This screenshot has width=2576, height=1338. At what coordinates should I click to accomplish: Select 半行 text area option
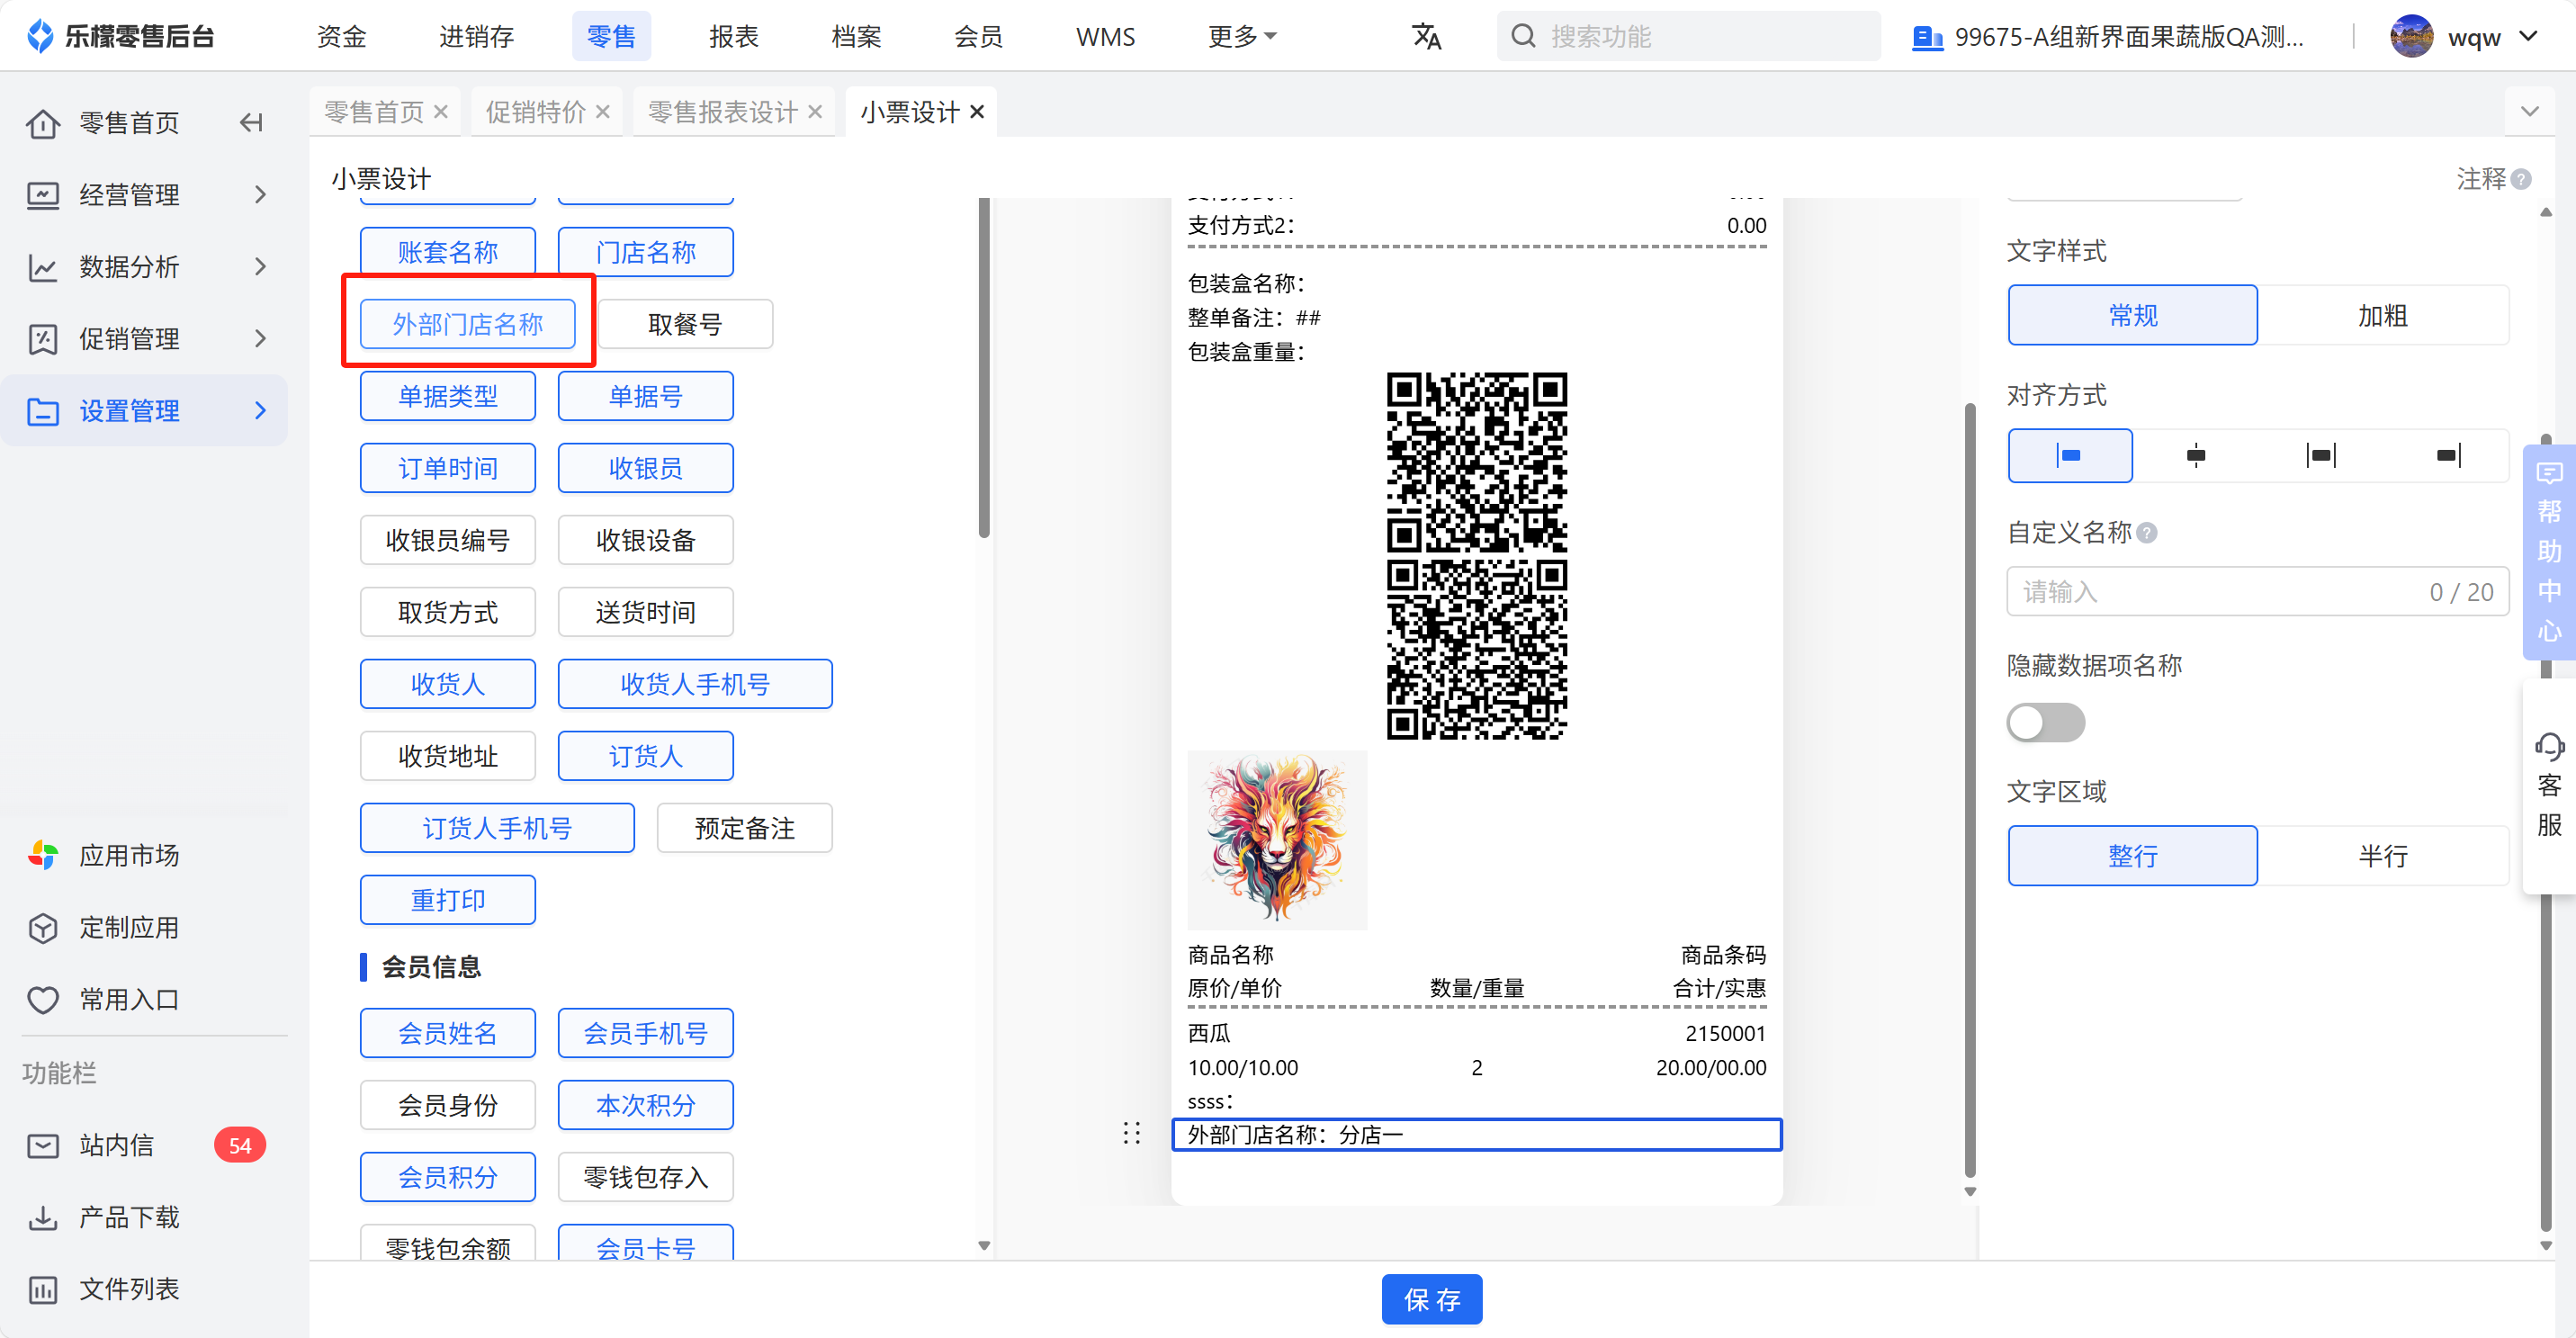[x=2383, y=855]
